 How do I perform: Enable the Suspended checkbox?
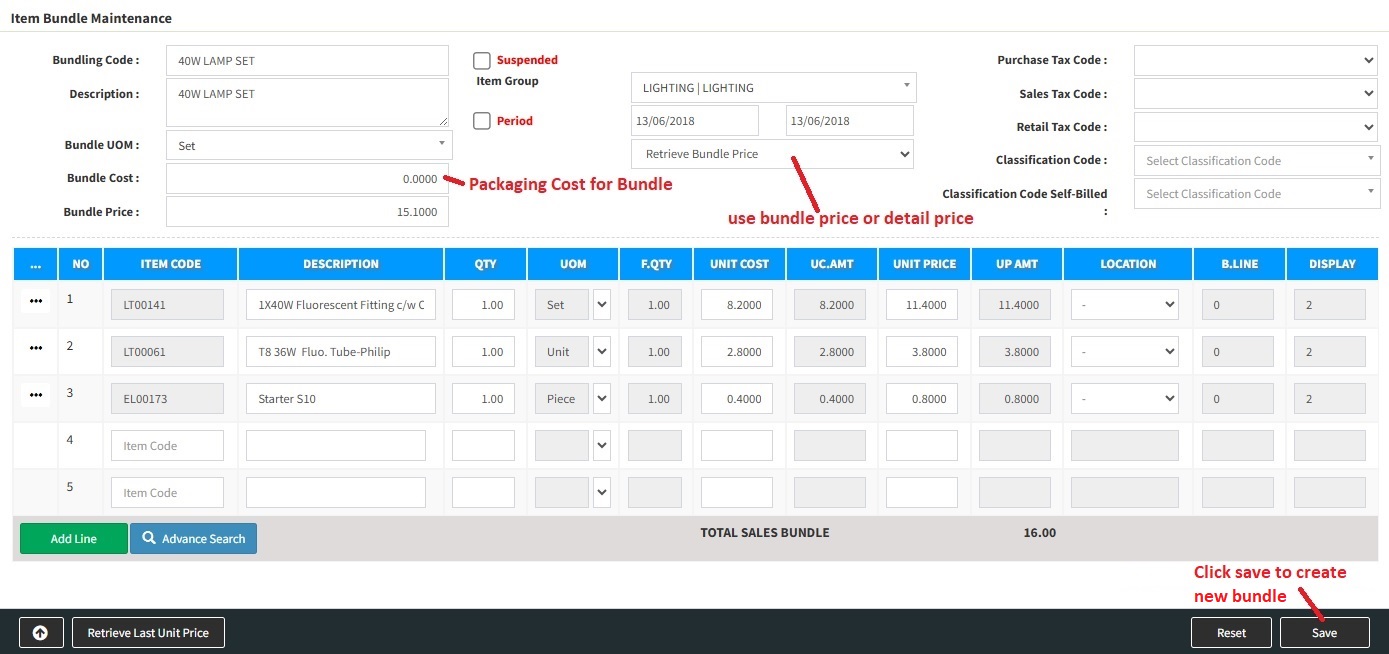(482, 61)
